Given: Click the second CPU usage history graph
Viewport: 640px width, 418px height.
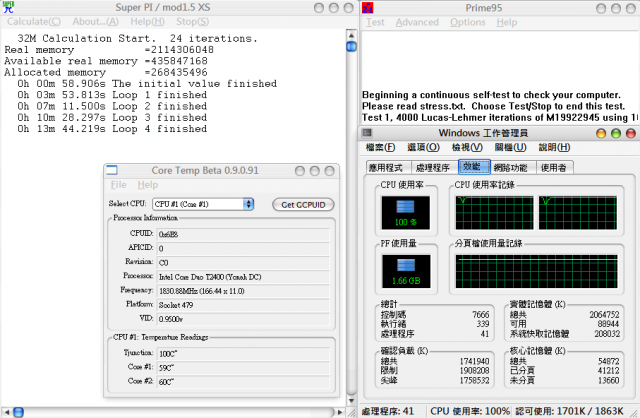Looking at the screenshot, I should click(578, 213).
